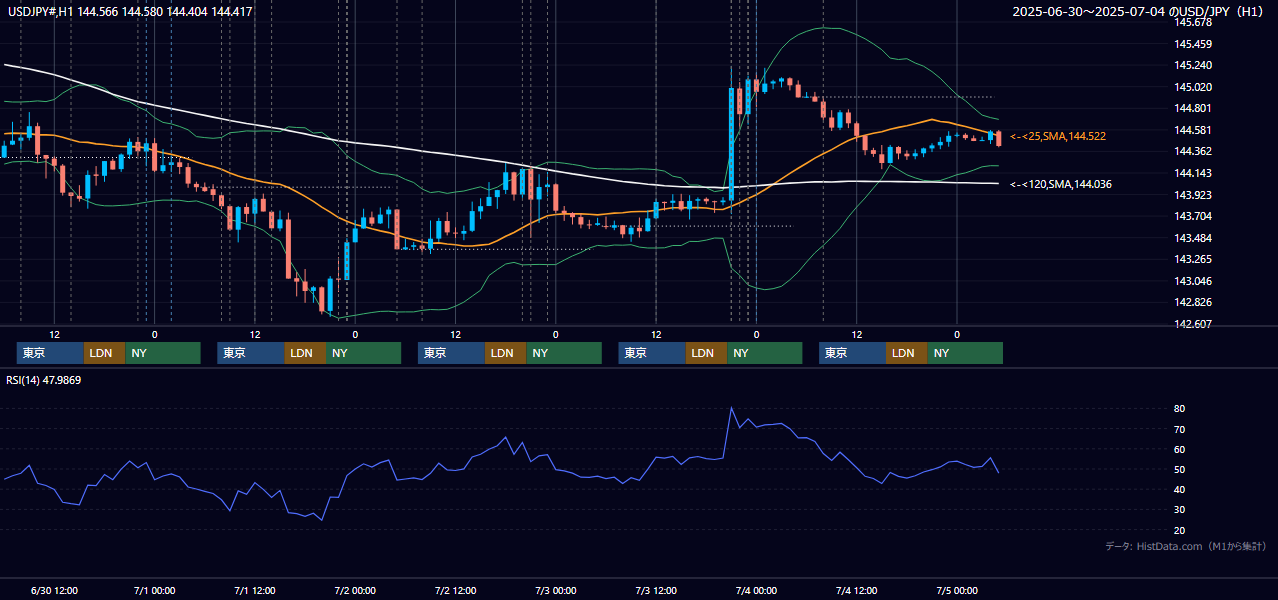
Task: Click price axis value 145.459
Action: [x=1193, y=44]
